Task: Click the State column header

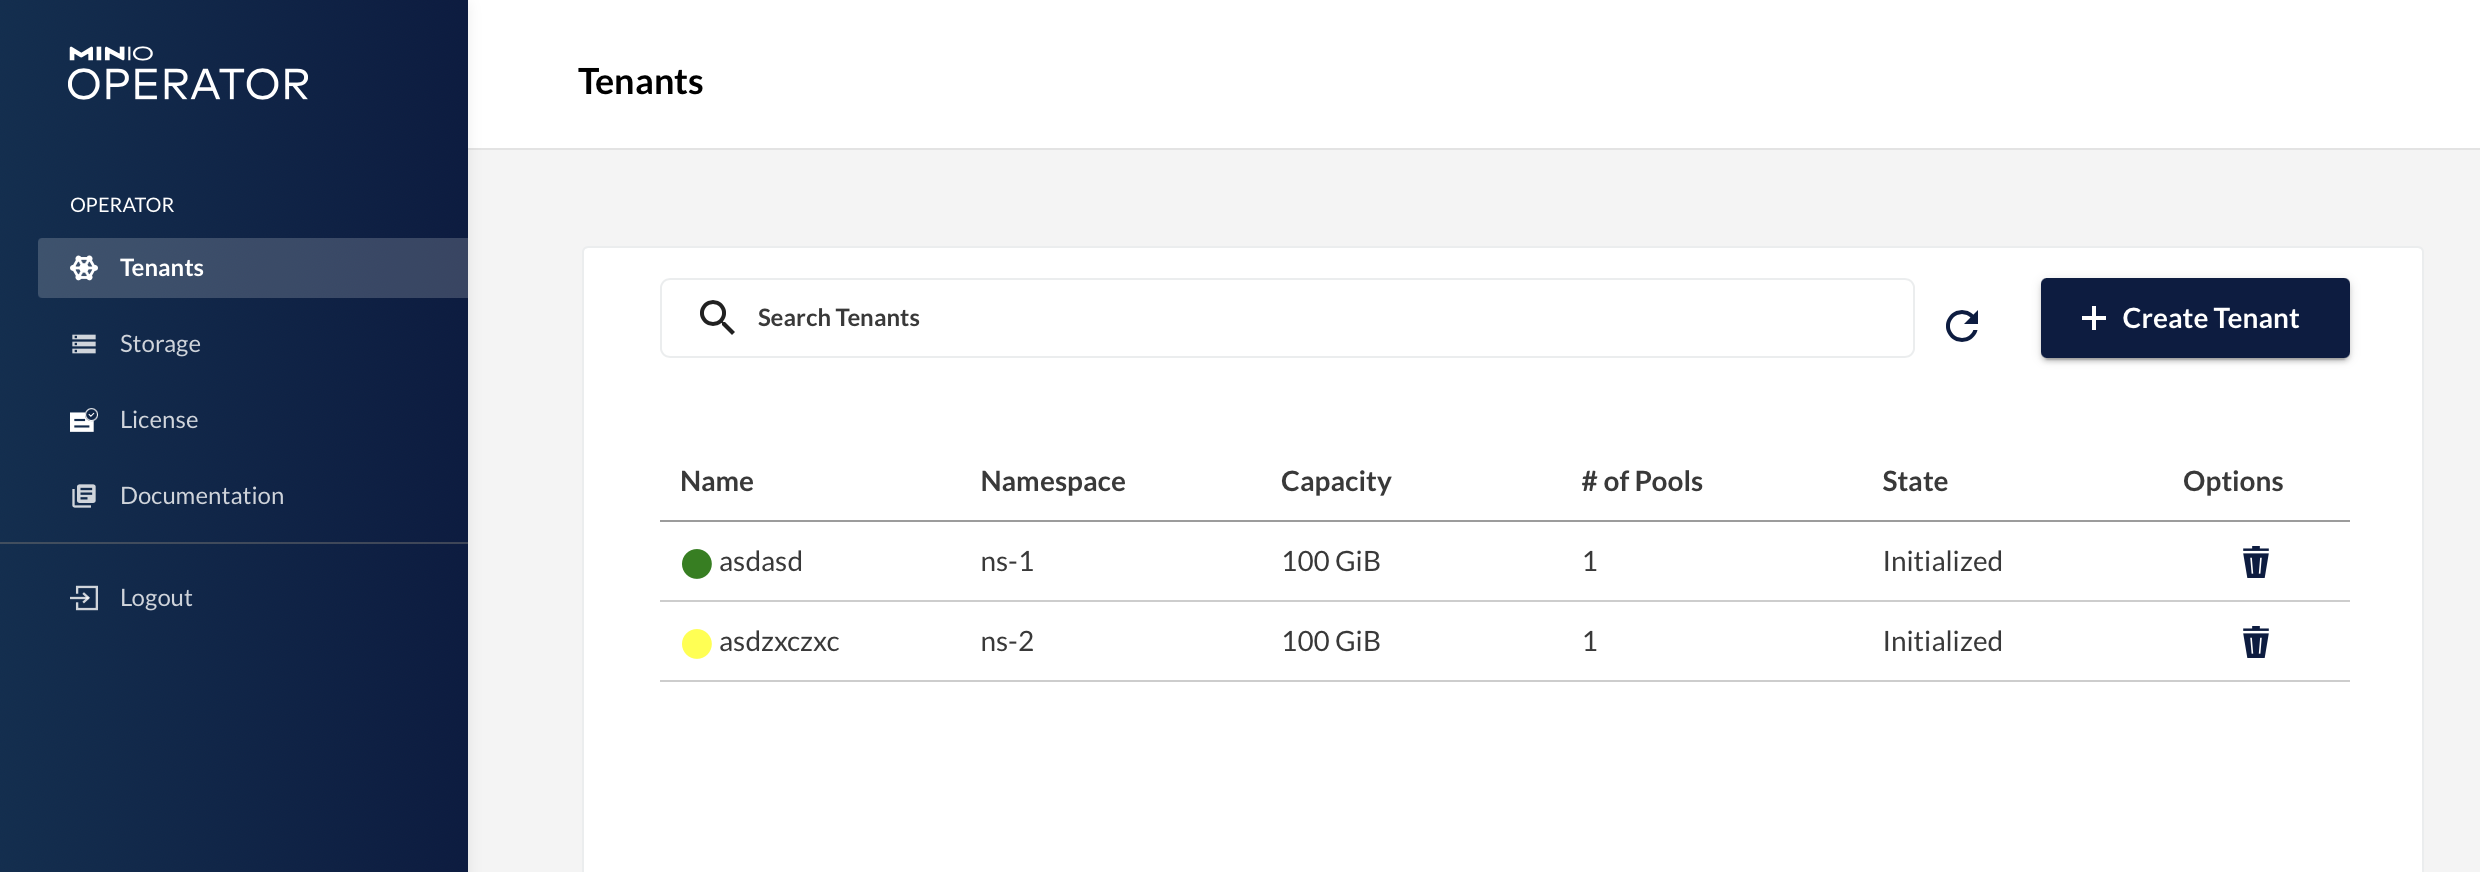Action: (x=1915, y=482)
